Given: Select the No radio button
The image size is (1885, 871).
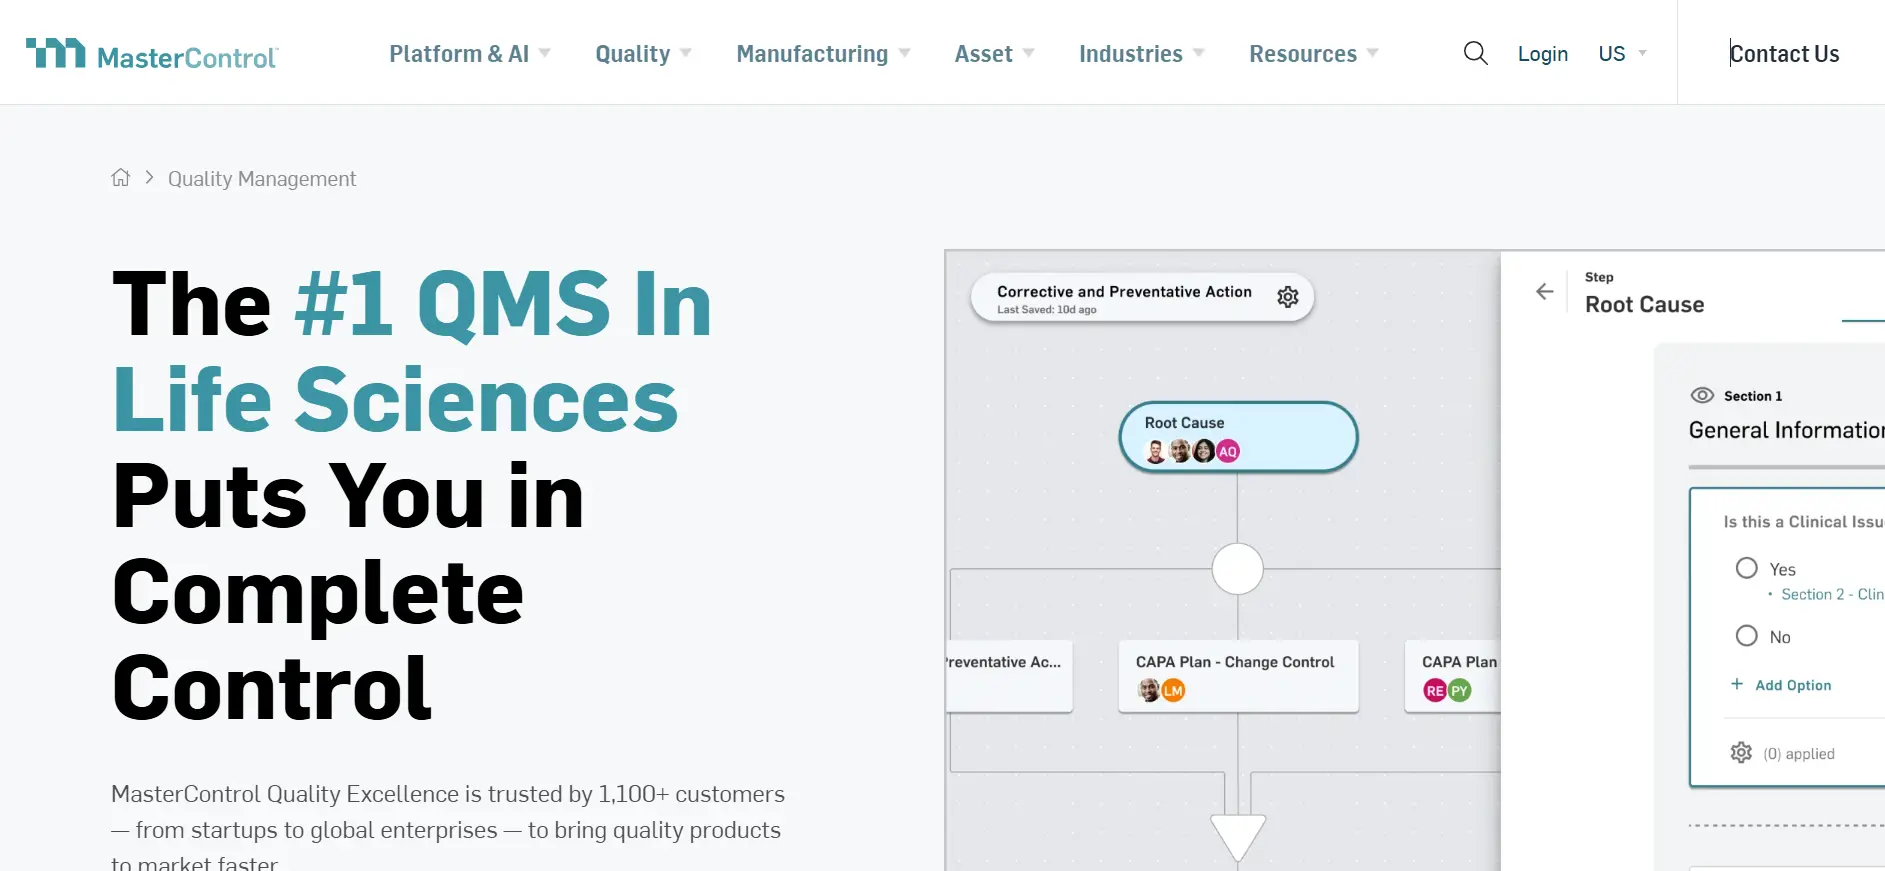Looking at the screenshot, I should (x=1747, y=636).
